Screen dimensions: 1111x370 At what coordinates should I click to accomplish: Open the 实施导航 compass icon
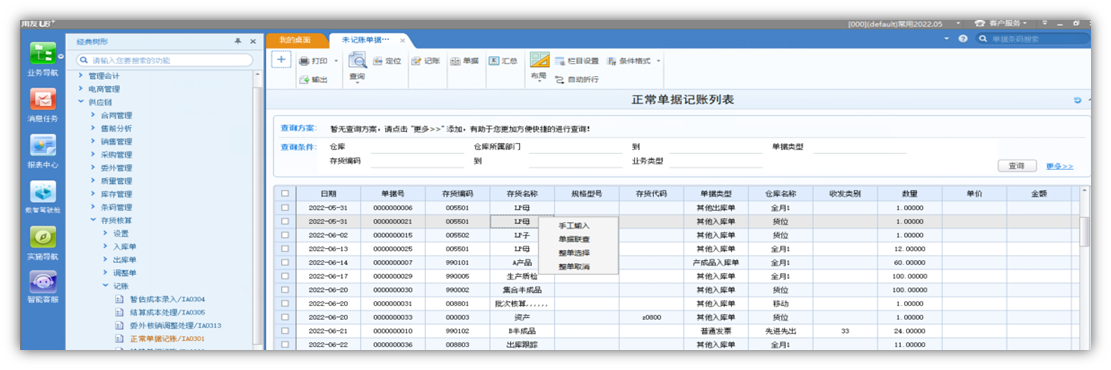coord(43,237)
